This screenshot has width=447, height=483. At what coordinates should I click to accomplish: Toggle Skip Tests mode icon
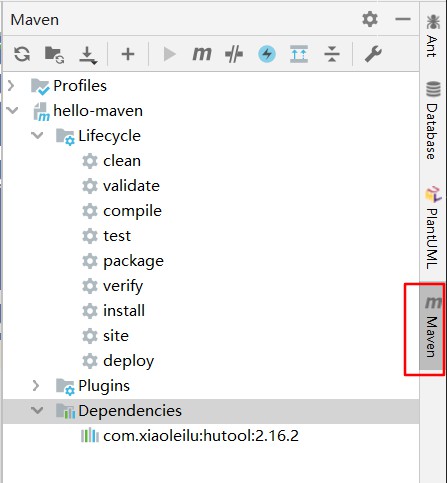[x=234, y=54]
